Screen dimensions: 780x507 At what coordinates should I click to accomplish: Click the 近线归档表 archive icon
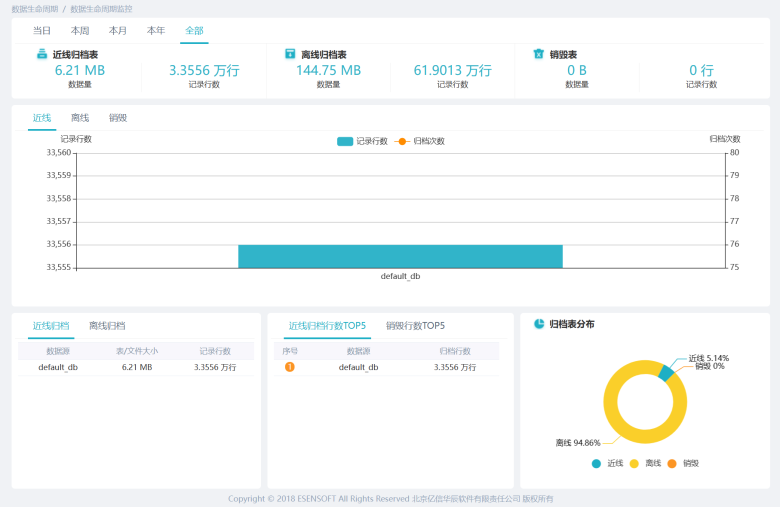(x=41, y=54)
